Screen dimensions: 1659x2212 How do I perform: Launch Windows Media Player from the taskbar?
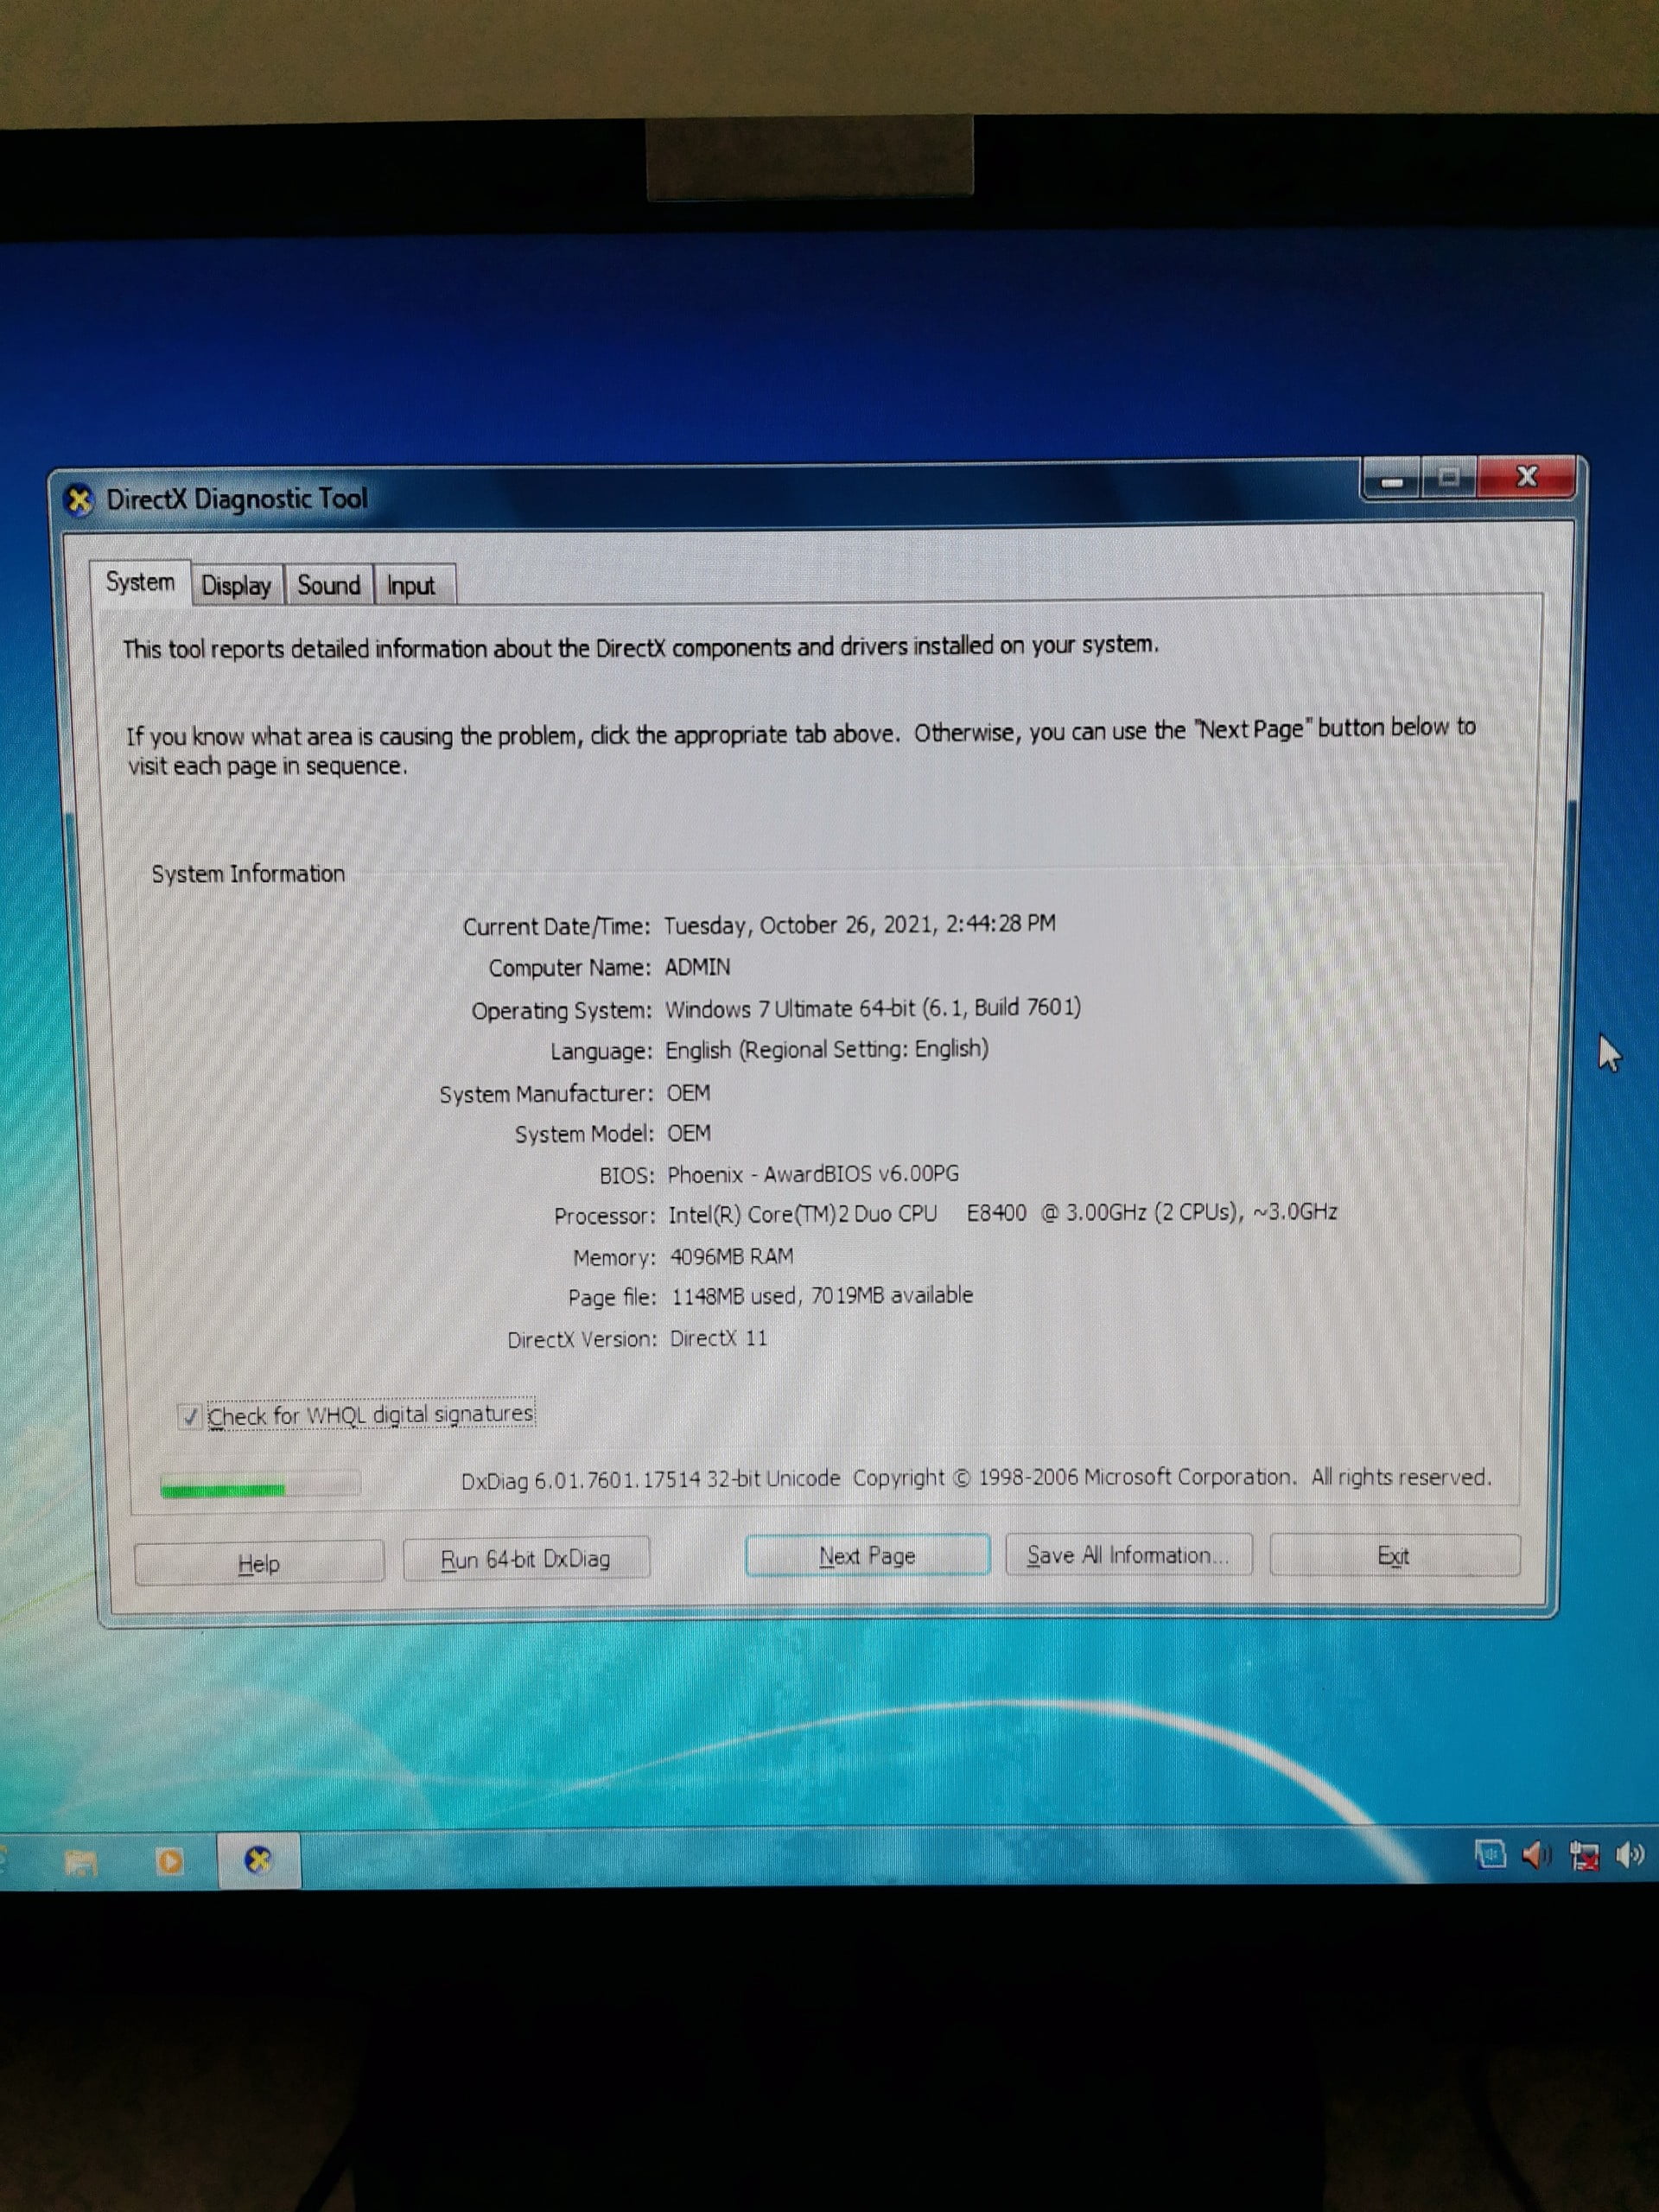pos(170,1861)
